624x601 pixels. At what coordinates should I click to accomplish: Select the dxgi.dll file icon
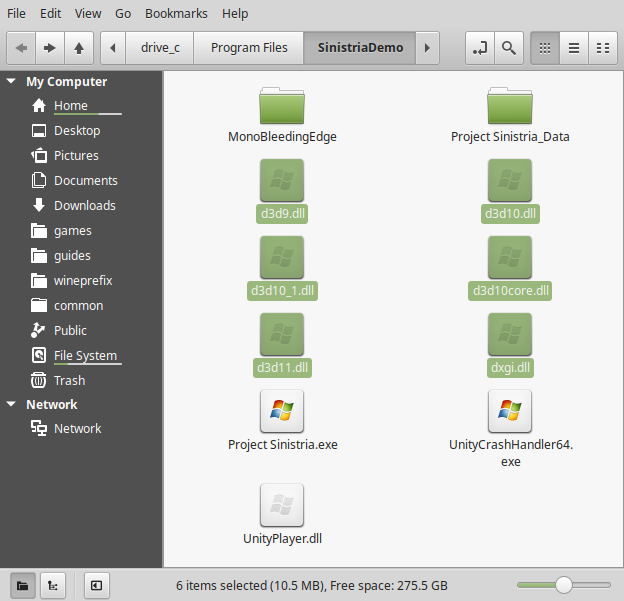pyautogui.click(x=510, y=334)
